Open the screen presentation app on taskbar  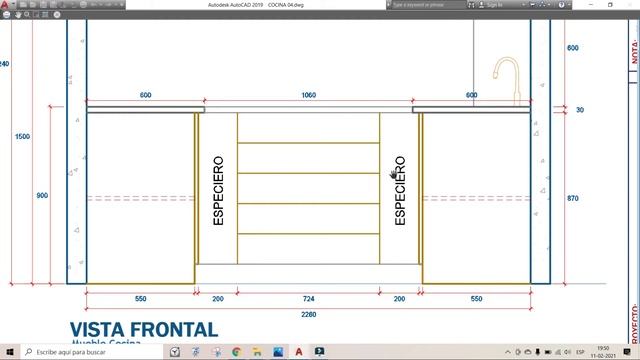click(320, 352)
